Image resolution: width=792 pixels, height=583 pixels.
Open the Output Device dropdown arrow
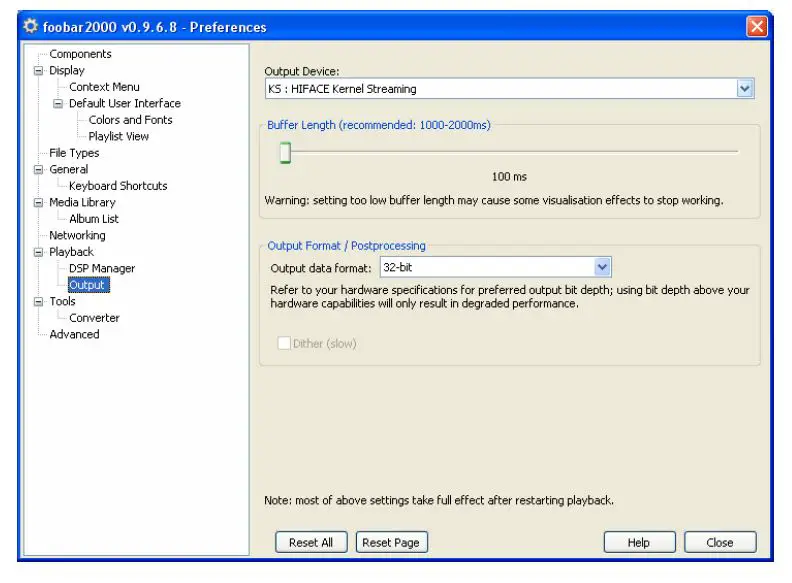[x=745, y=89]
